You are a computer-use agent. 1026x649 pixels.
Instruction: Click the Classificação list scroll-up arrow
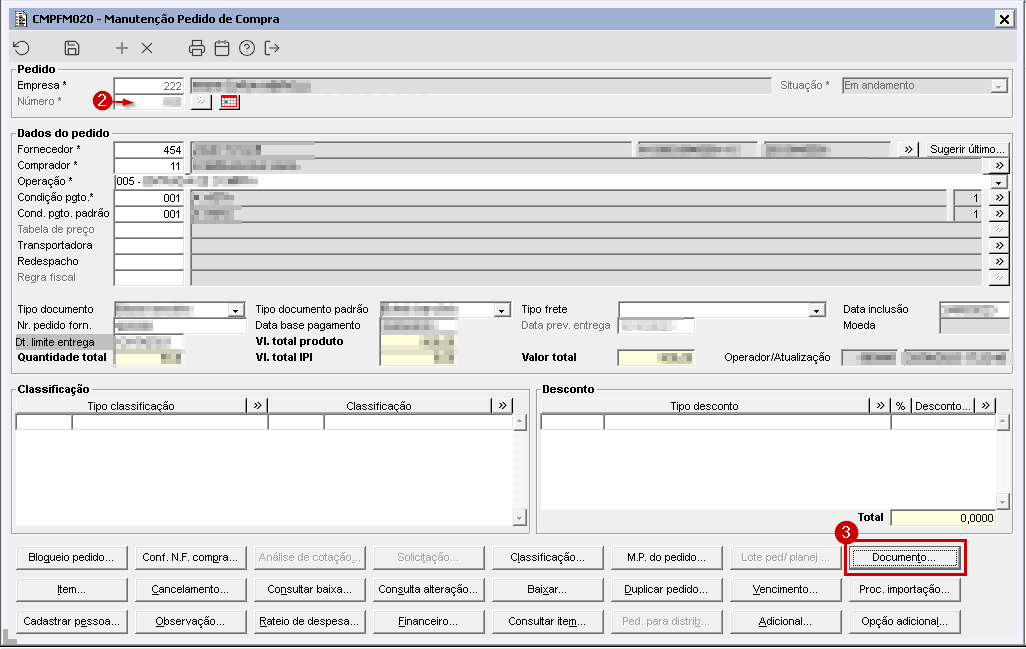coord(520,423)
